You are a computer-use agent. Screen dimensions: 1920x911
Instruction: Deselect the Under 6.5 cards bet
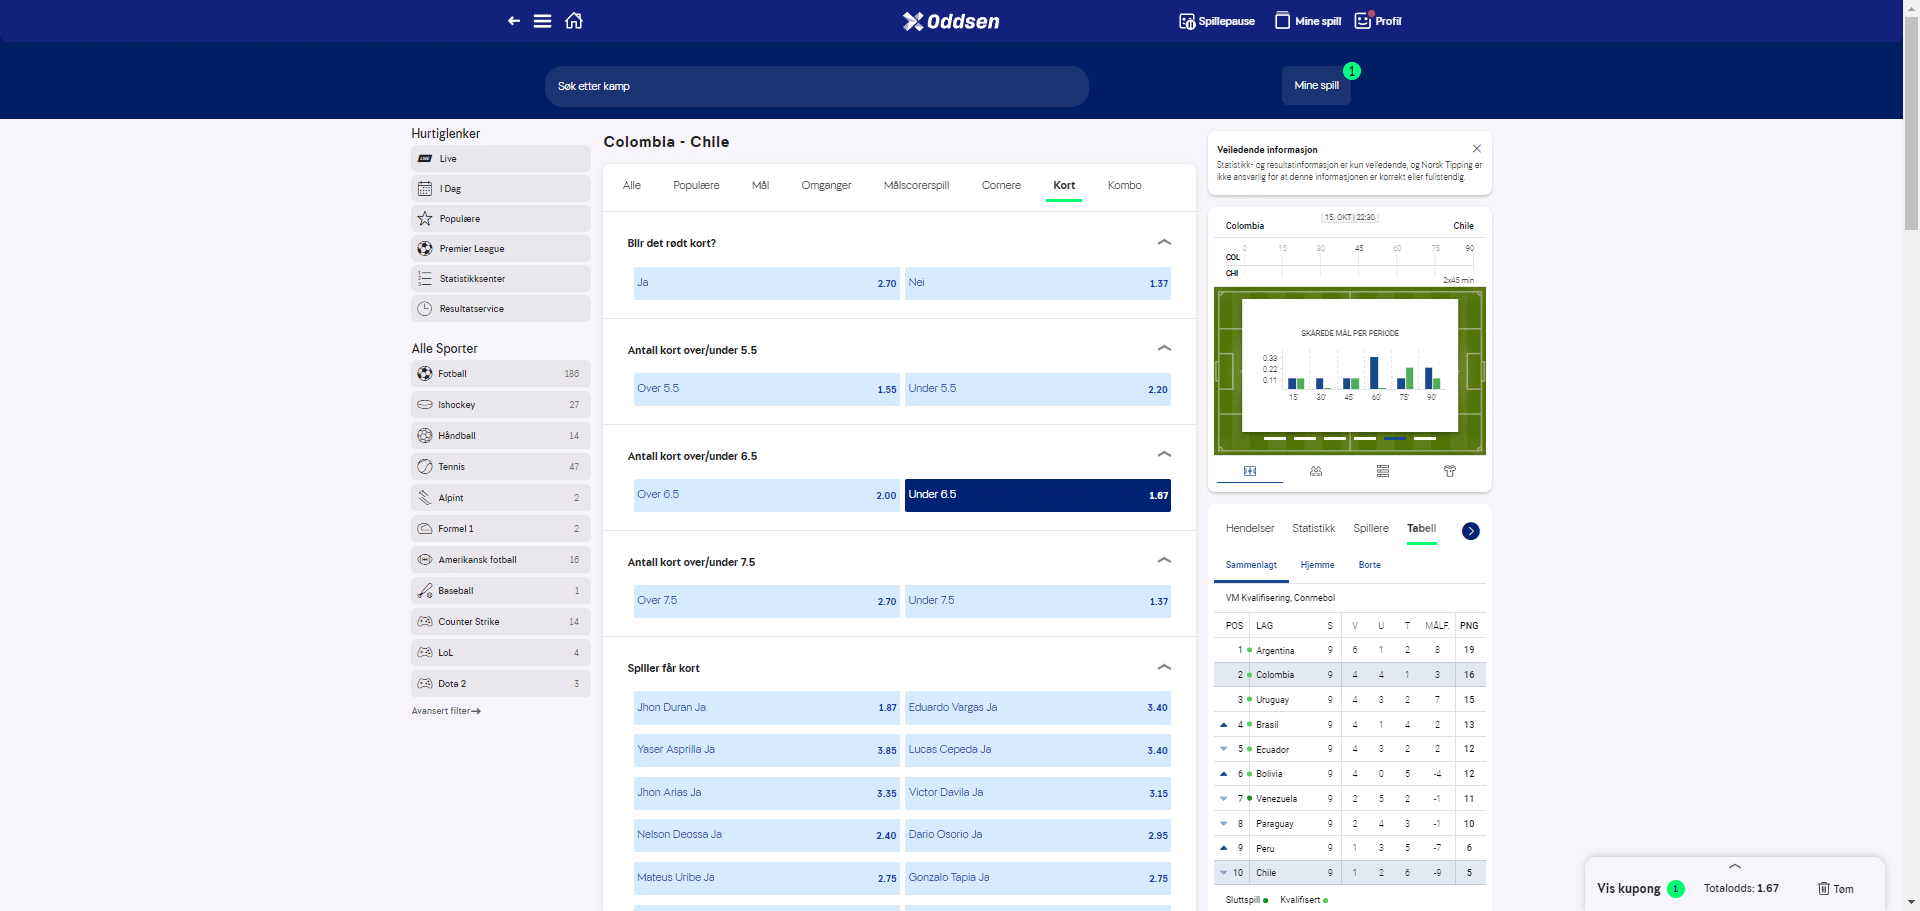point(1038,495)
